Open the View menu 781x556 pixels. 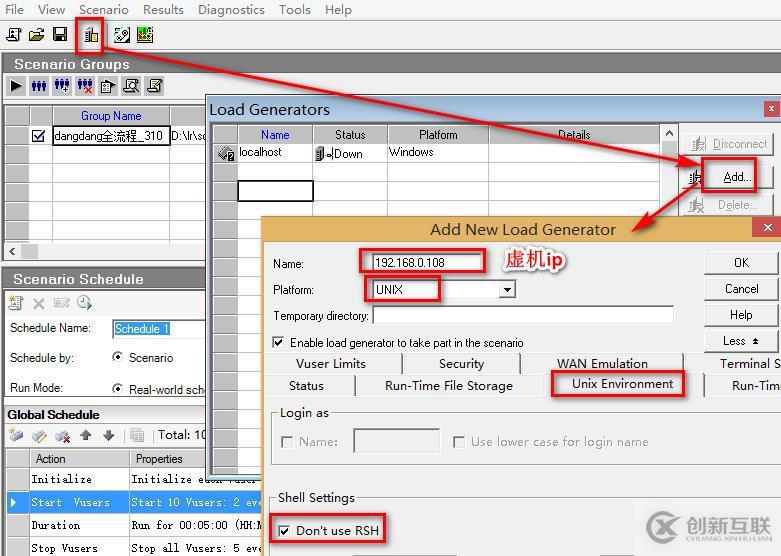(51, 9)
